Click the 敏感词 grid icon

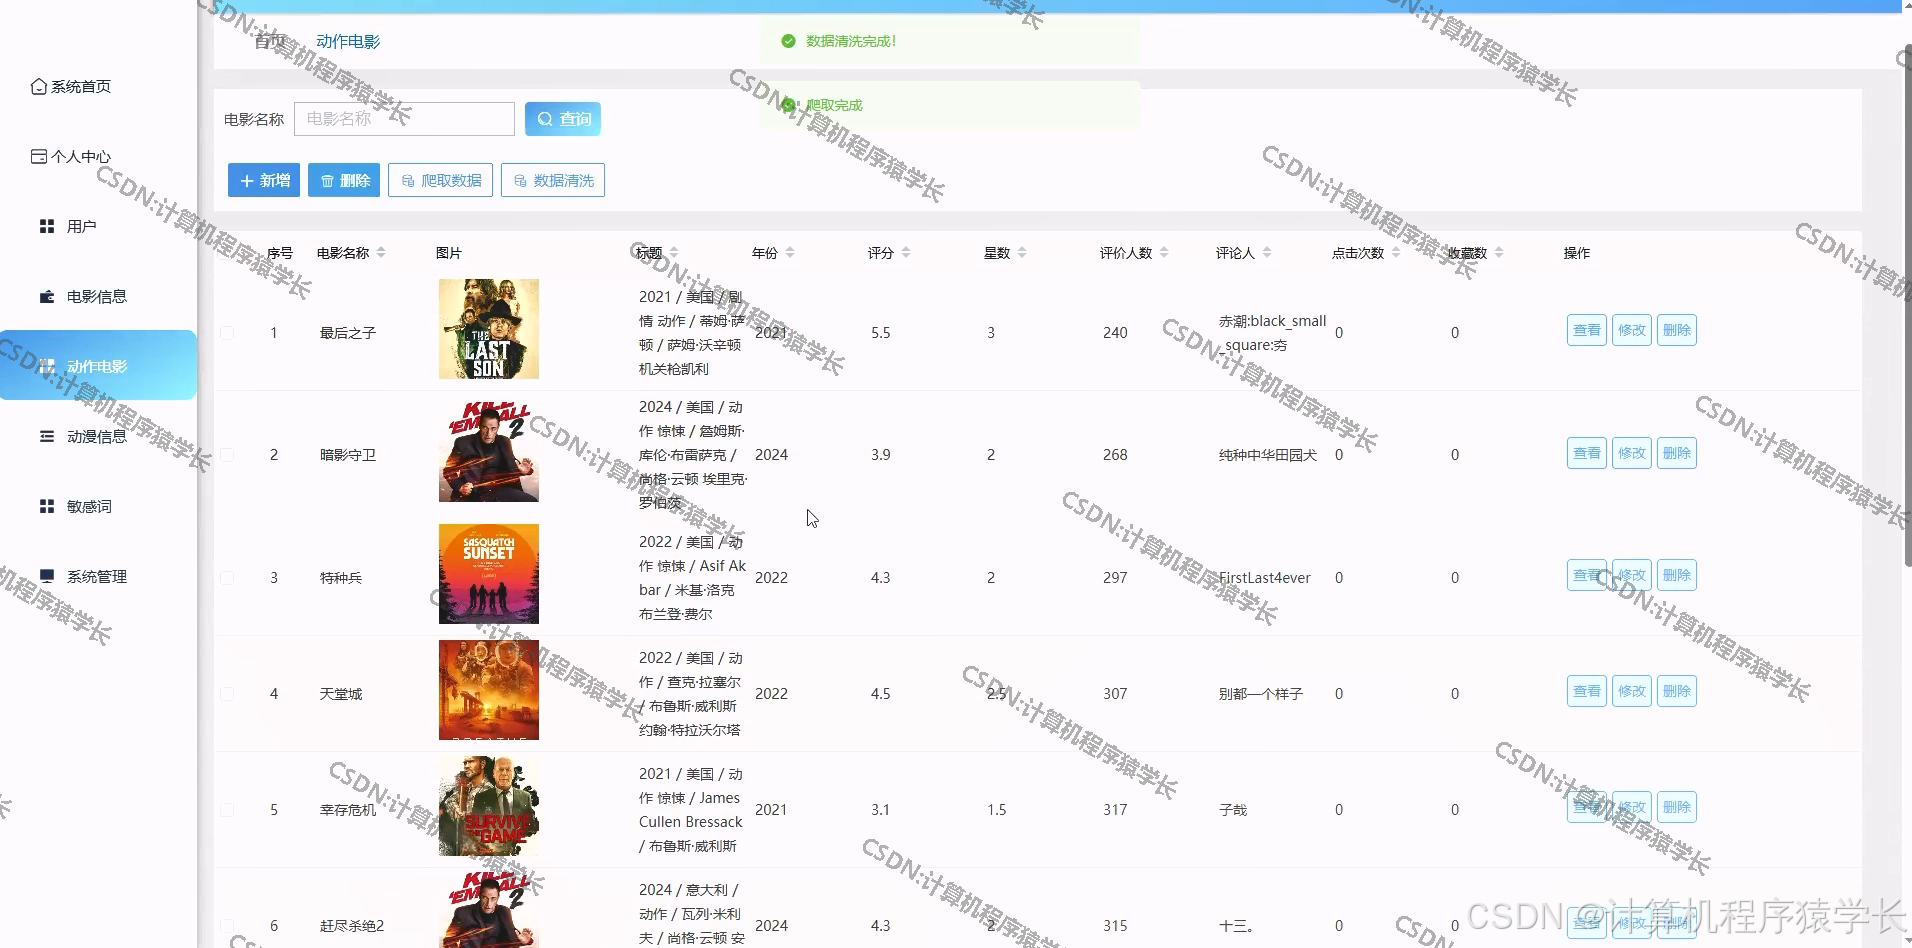(x=47, y=507)
